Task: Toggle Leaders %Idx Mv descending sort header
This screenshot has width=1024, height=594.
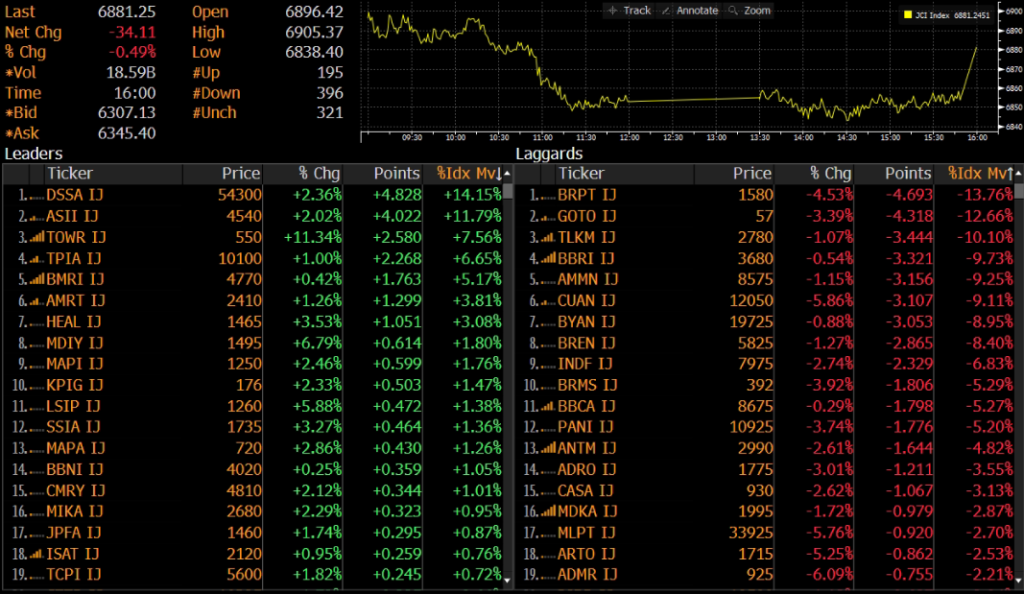Action: click(x=470, y=174)
